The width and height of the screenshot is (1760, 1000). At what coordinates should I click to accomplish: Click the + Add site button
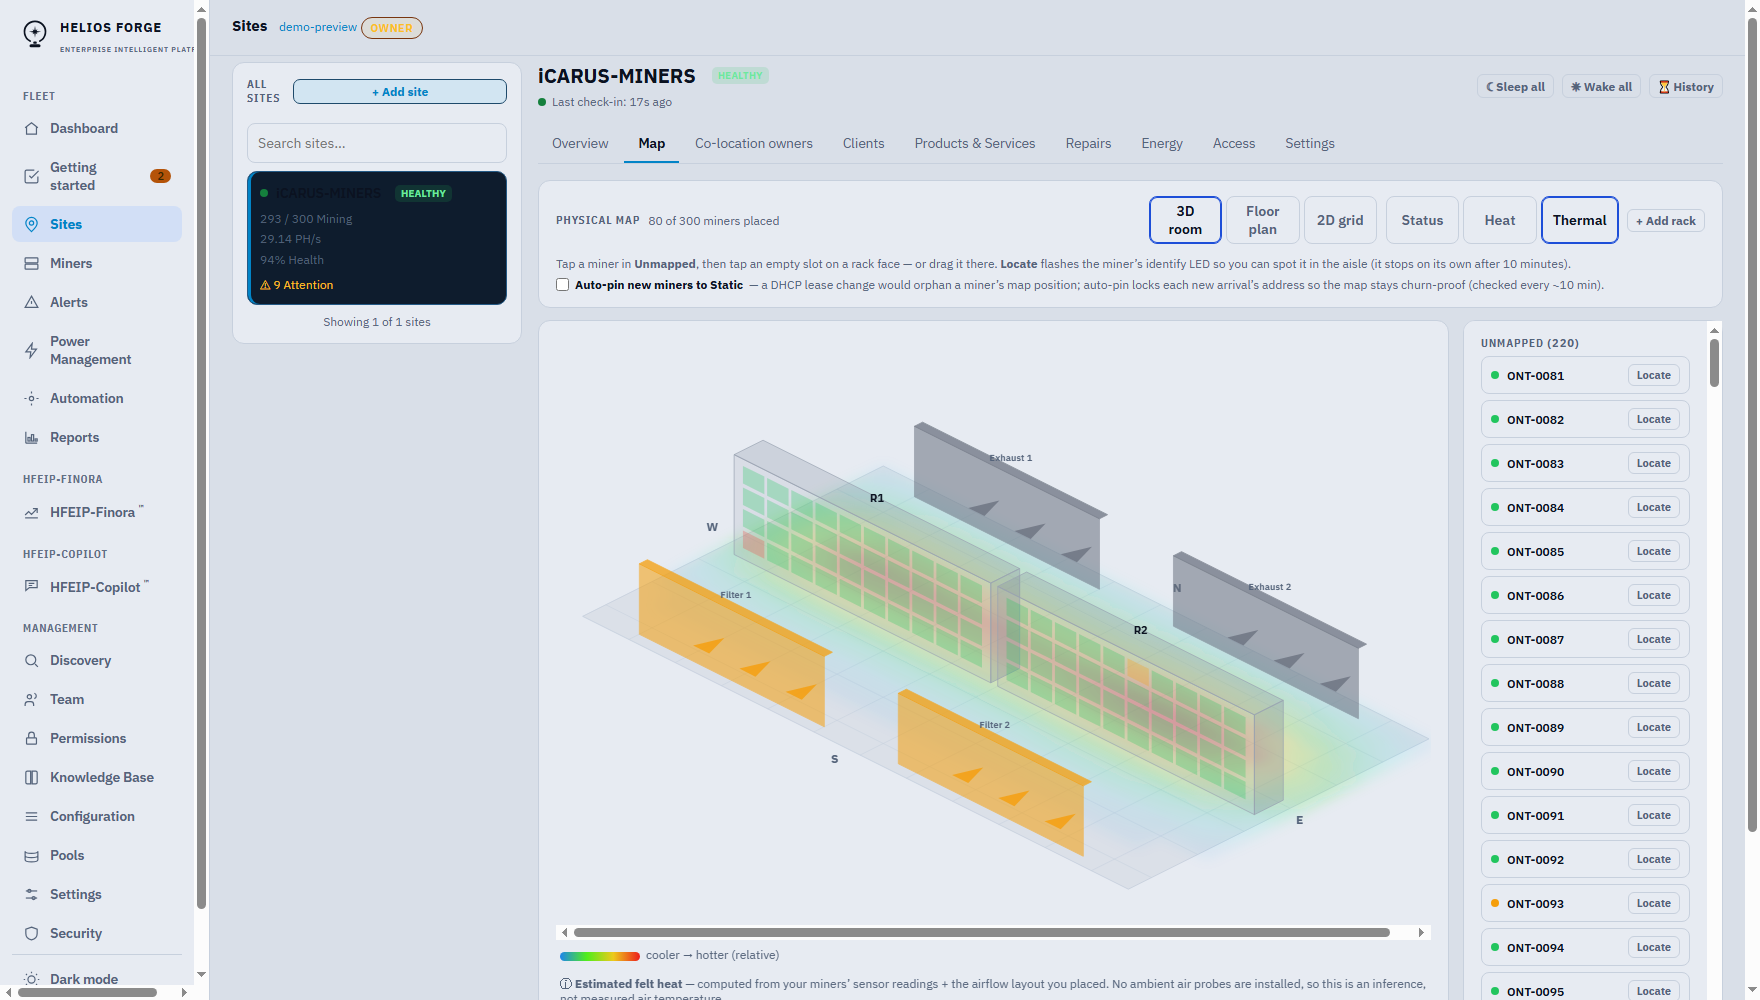point(400,92)
